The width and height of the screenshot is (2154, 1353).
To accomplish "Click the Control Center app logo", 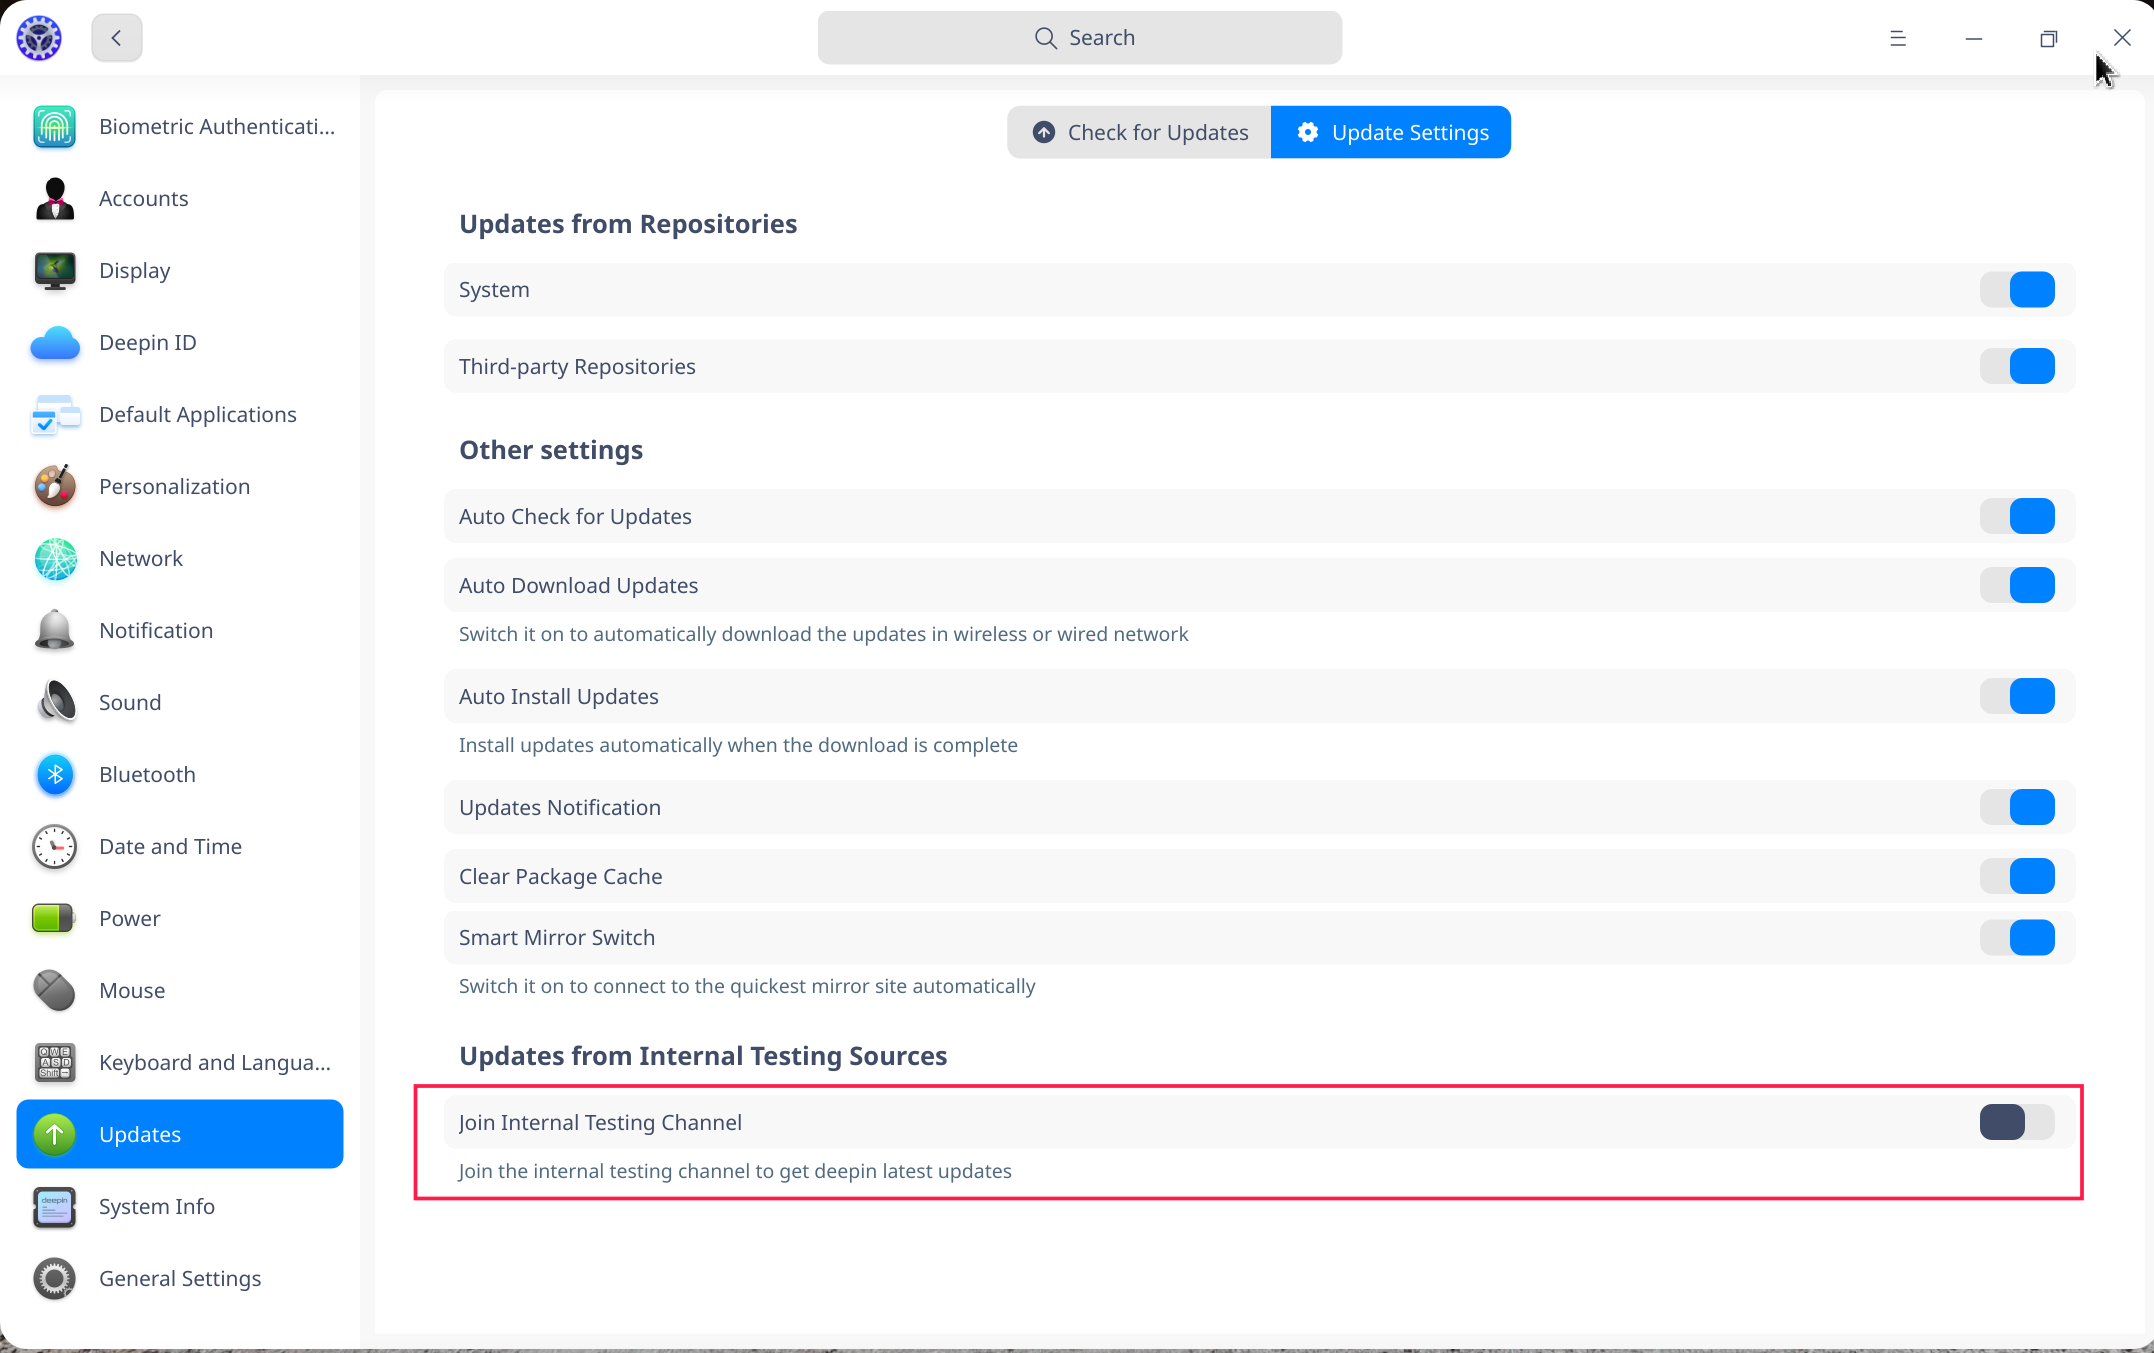I will 39,38.
